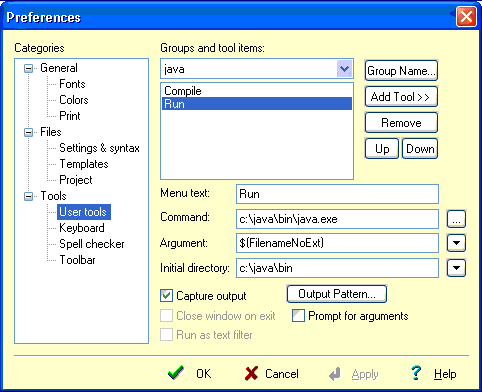Viewport: 482px width, 392px height.
Task: Click the blue question mark Help icon
Action: click(416, 373)
